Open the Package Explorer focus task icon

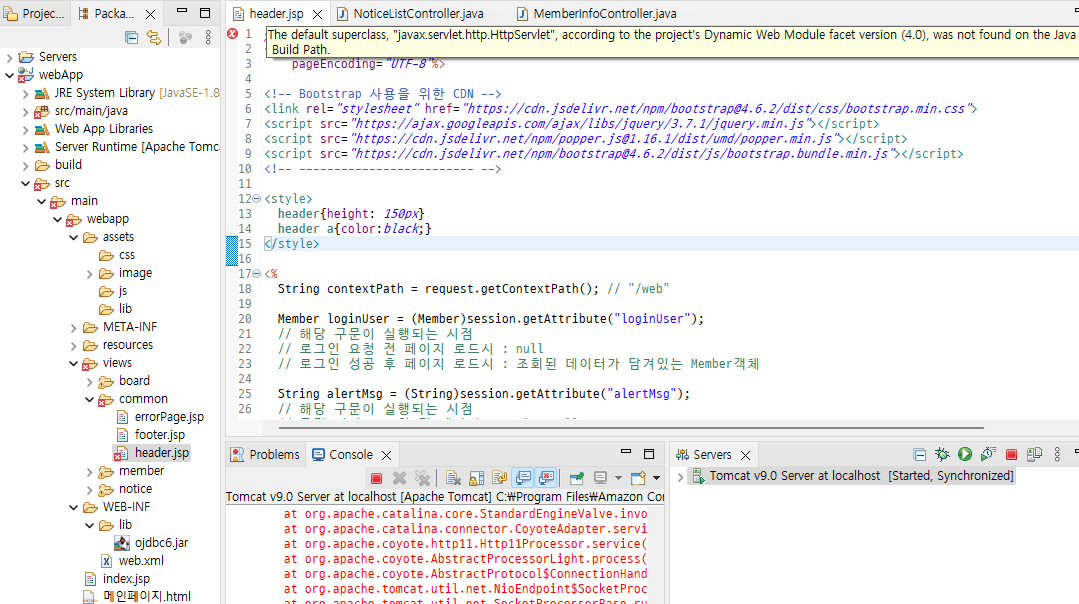[x=185, y=37]
